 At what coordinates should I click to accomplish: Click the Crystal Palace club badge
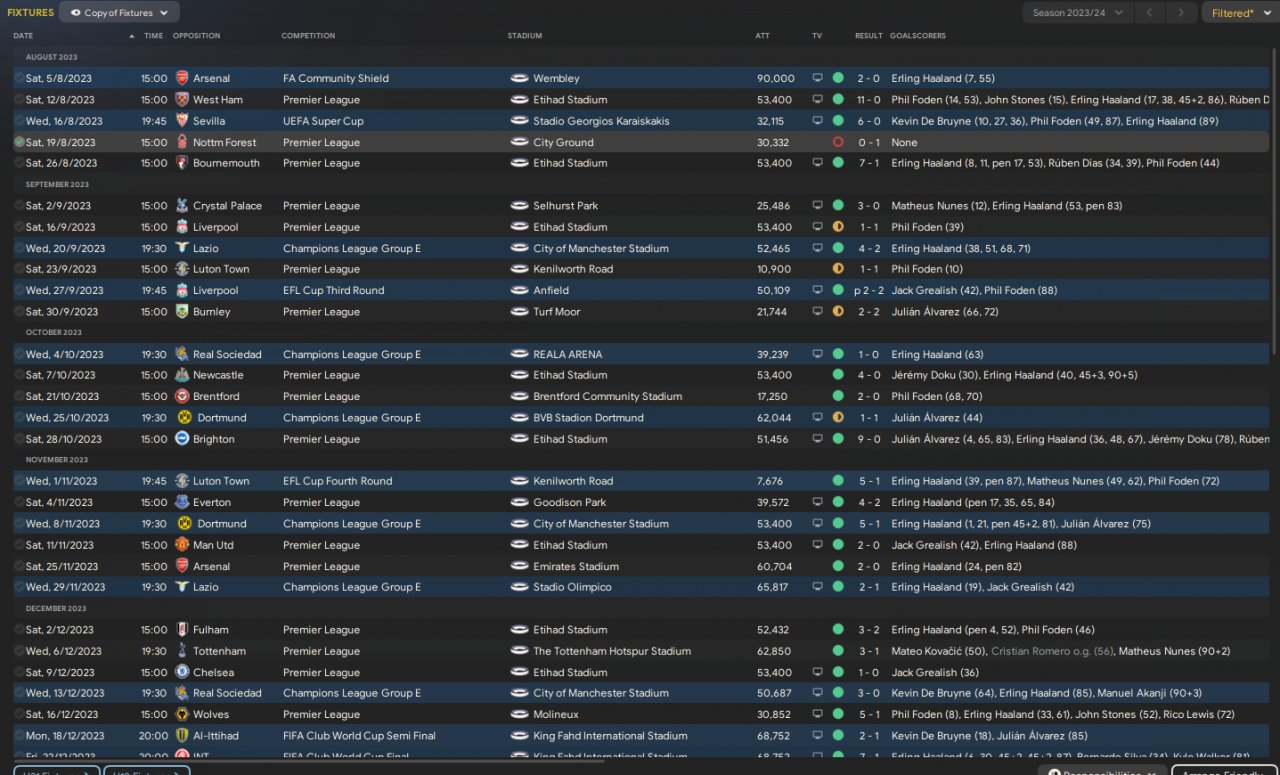(x=181, y=206)
